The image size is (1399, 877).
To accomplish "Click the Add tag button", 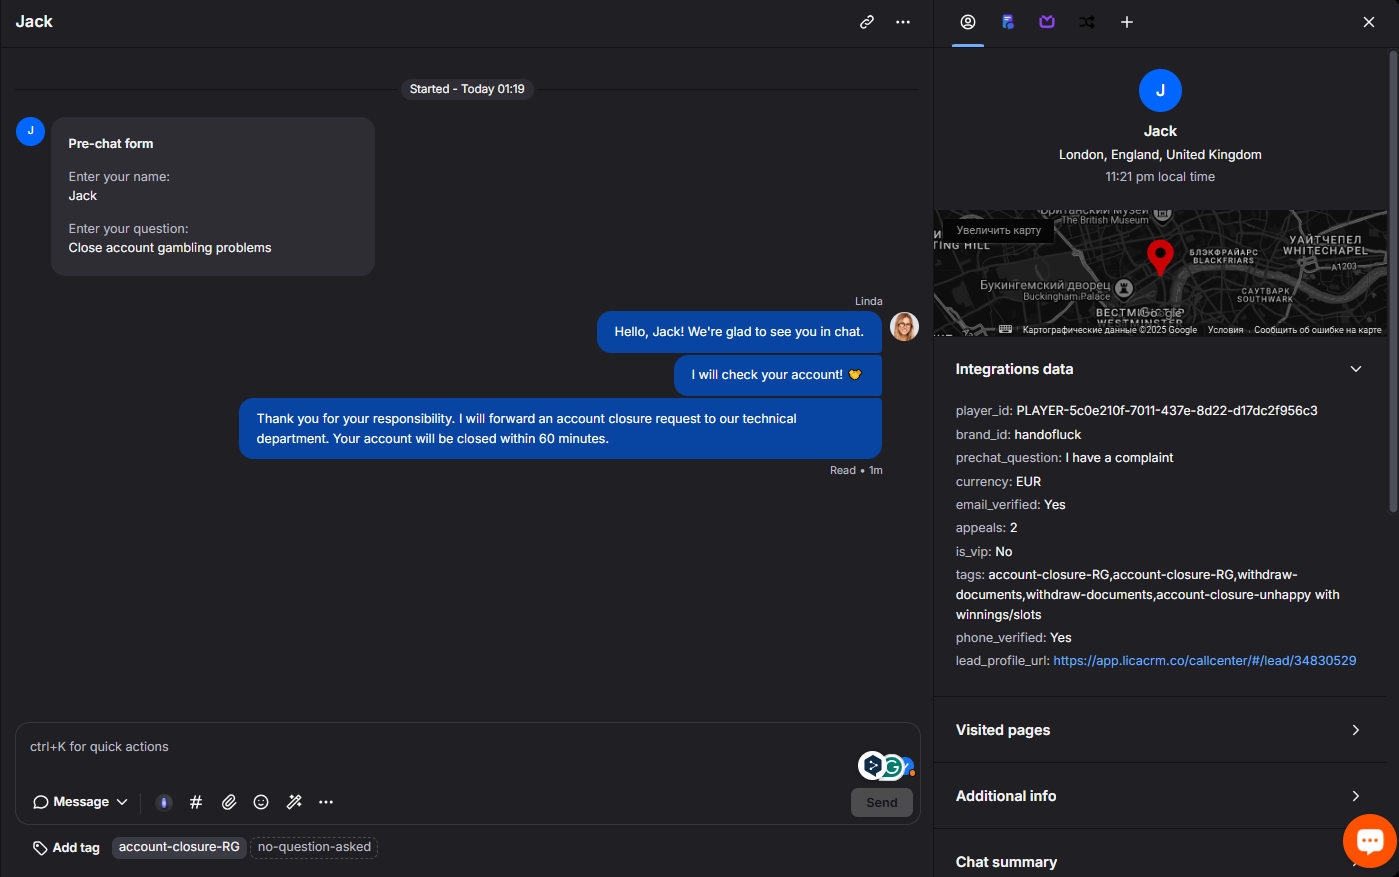I will [66, 847].
